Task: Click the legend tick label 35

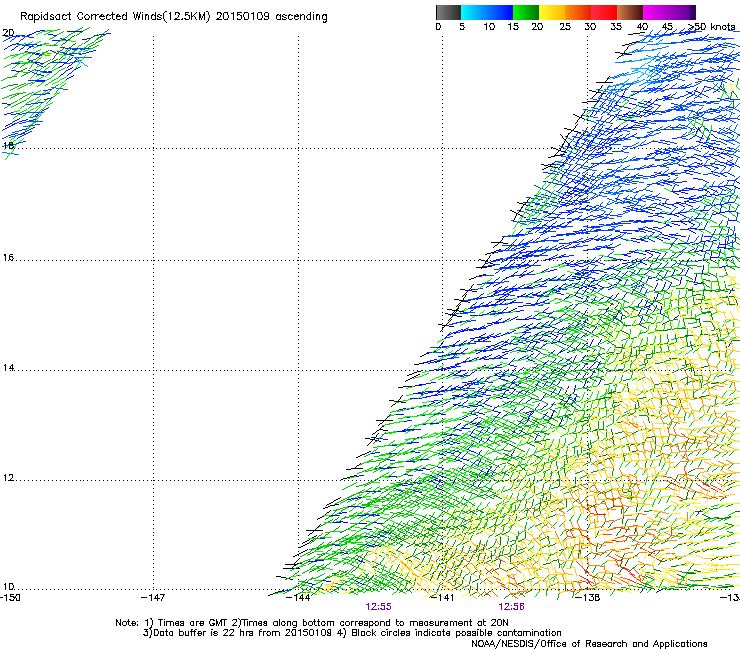Action: [x=616, y=27]
